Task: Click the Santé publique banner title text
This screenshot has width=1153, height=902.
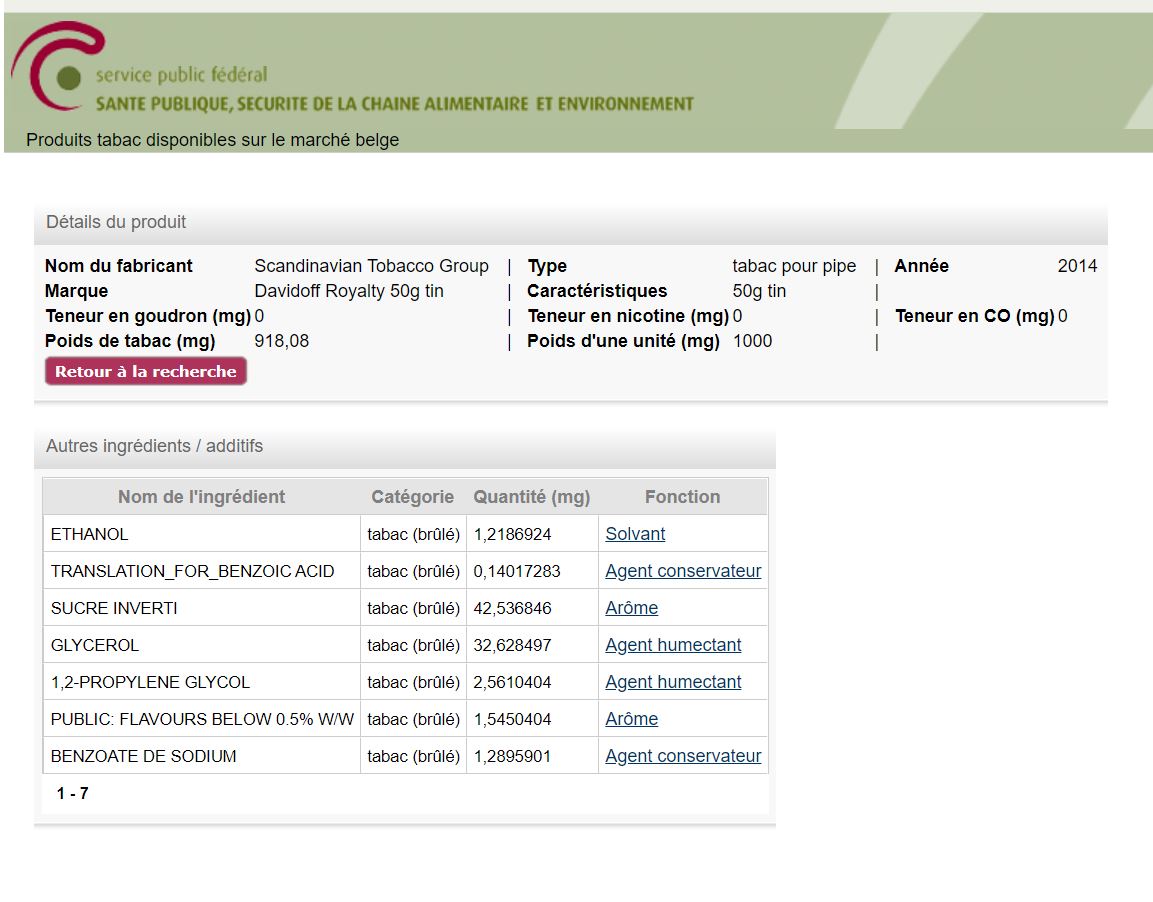Action: 395,104
